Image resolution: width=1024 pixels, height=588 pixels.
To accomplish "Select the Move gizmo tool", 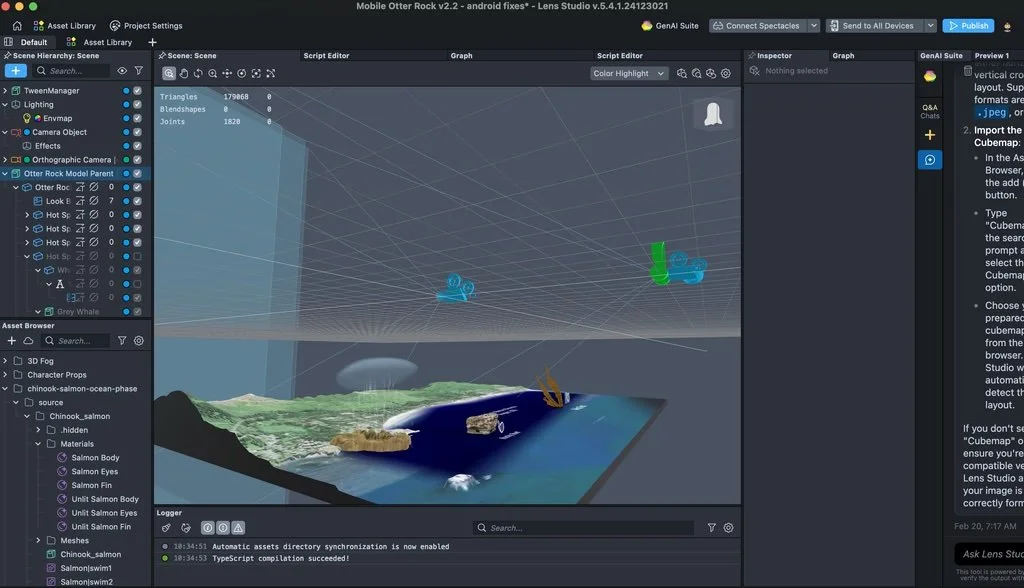I will [227, 73].
